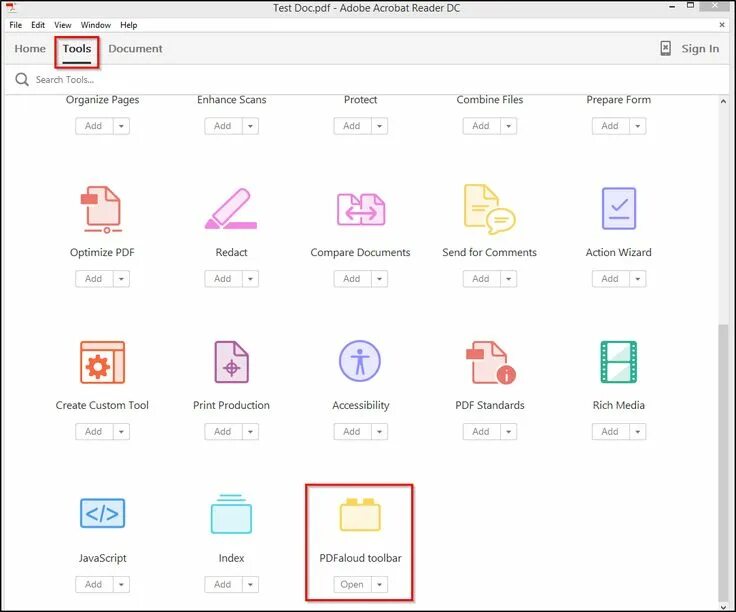Expand the Optimize PDF Add dropdown arrow
This screenshot has height=612, width=736.
pos(121,279)
